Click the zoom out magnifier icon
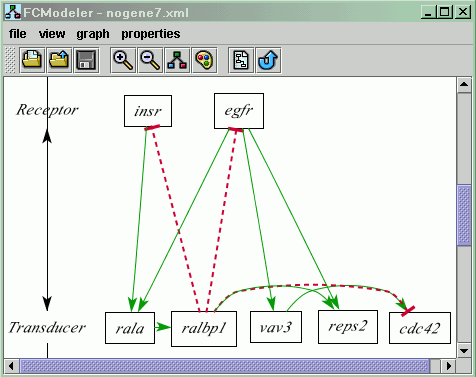This screenshot has width=476, height=377. [150, 60]
